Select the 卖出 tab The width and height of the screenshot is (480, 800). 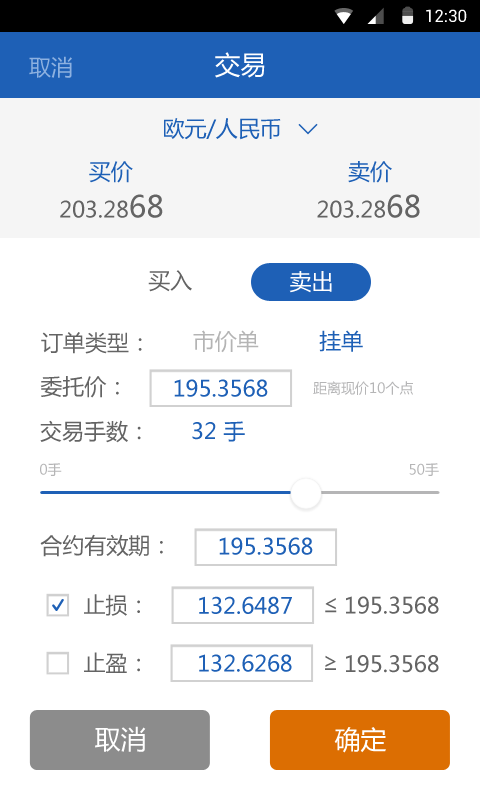click(311, 282)
